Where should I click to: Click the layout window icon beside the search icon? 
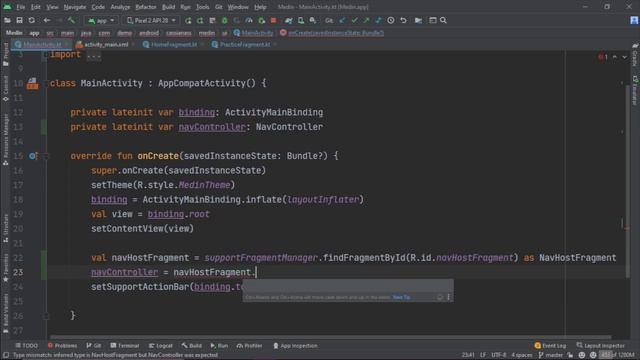[x=433, y=20]
